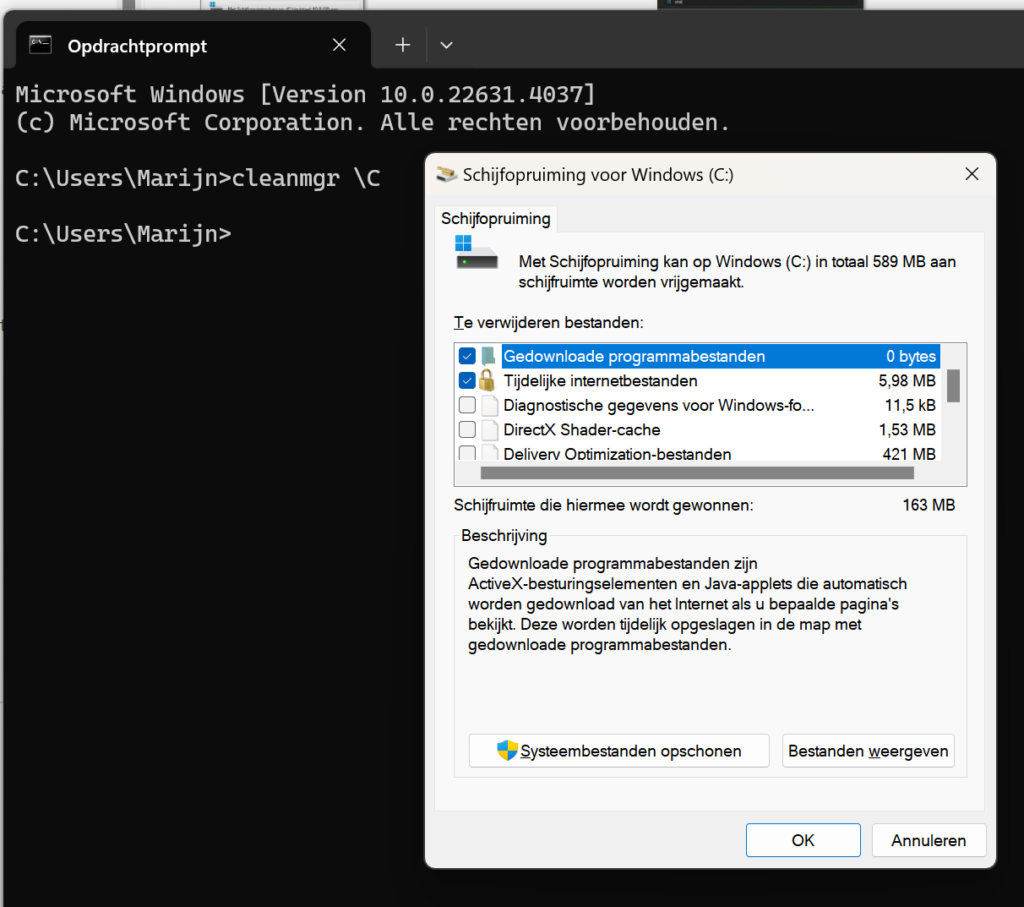Click the Schijfopruiming title bar icon

click(447, 174)
